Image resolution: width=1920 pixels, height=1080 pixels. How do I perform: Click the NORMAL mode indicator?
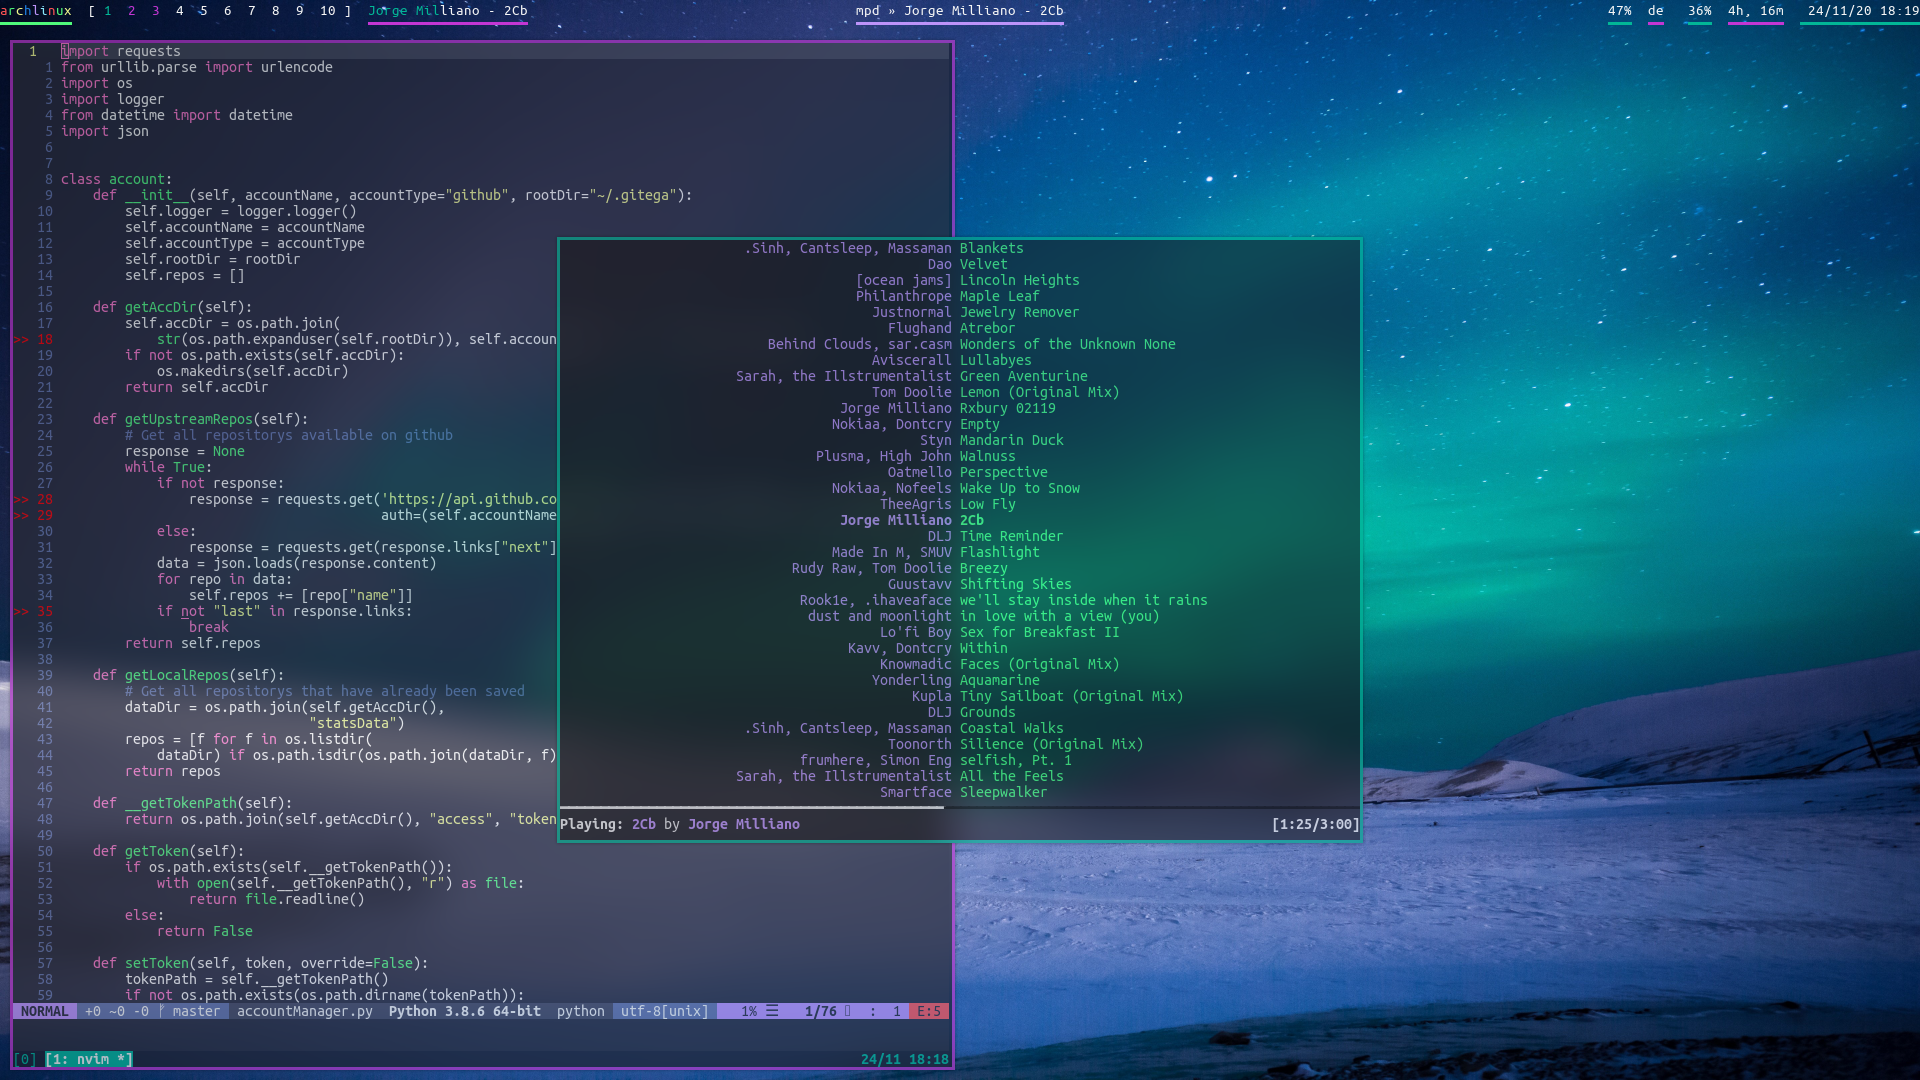(44, 1011)
